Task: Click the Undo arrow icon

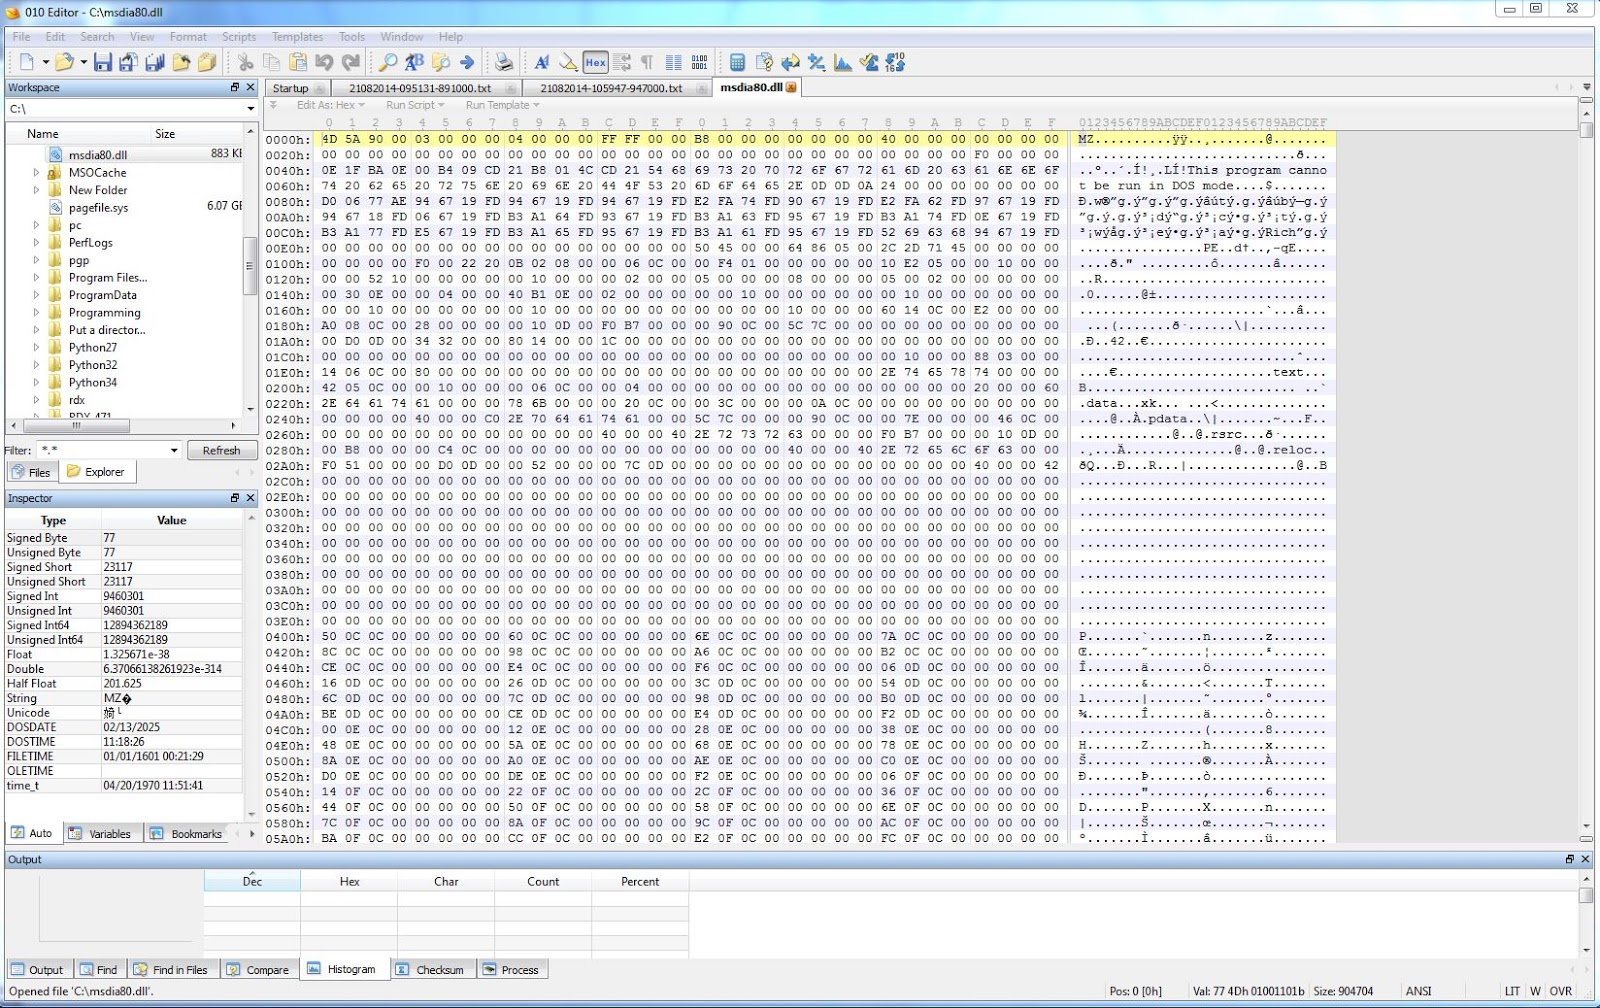Action: [x=325, y=61]
